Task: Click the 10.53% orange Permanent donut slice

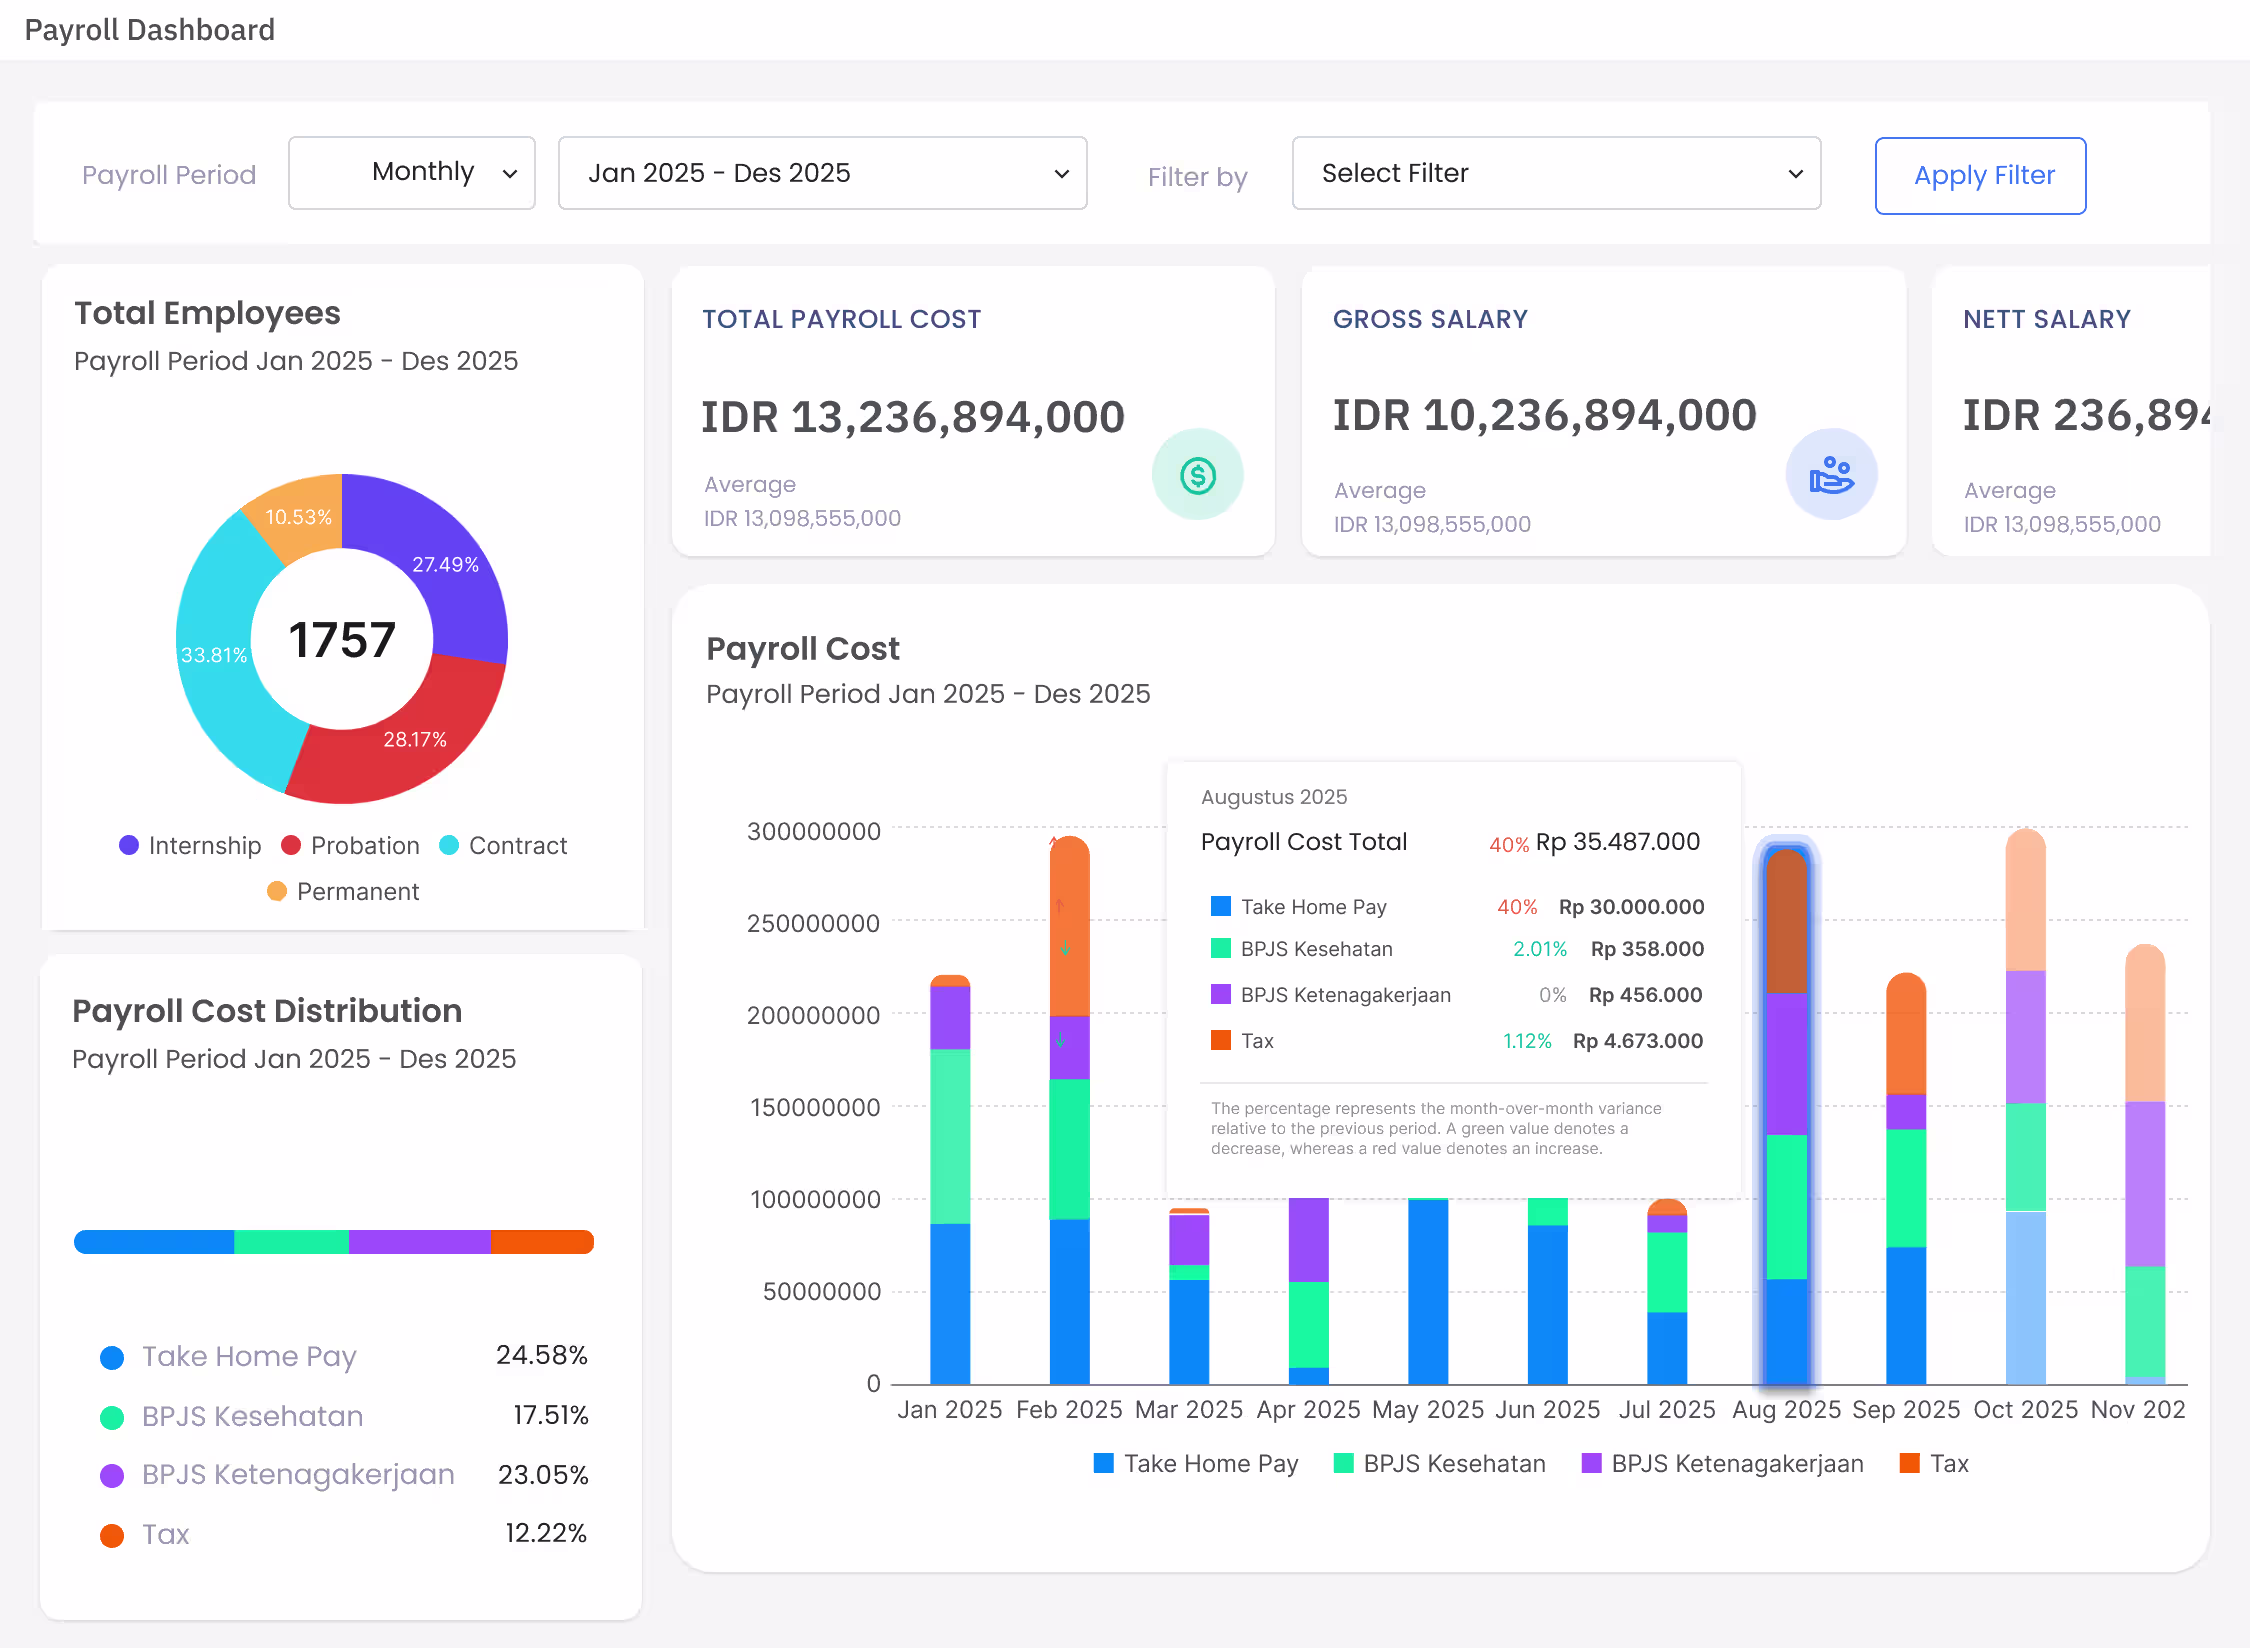Action: point(298,517)
